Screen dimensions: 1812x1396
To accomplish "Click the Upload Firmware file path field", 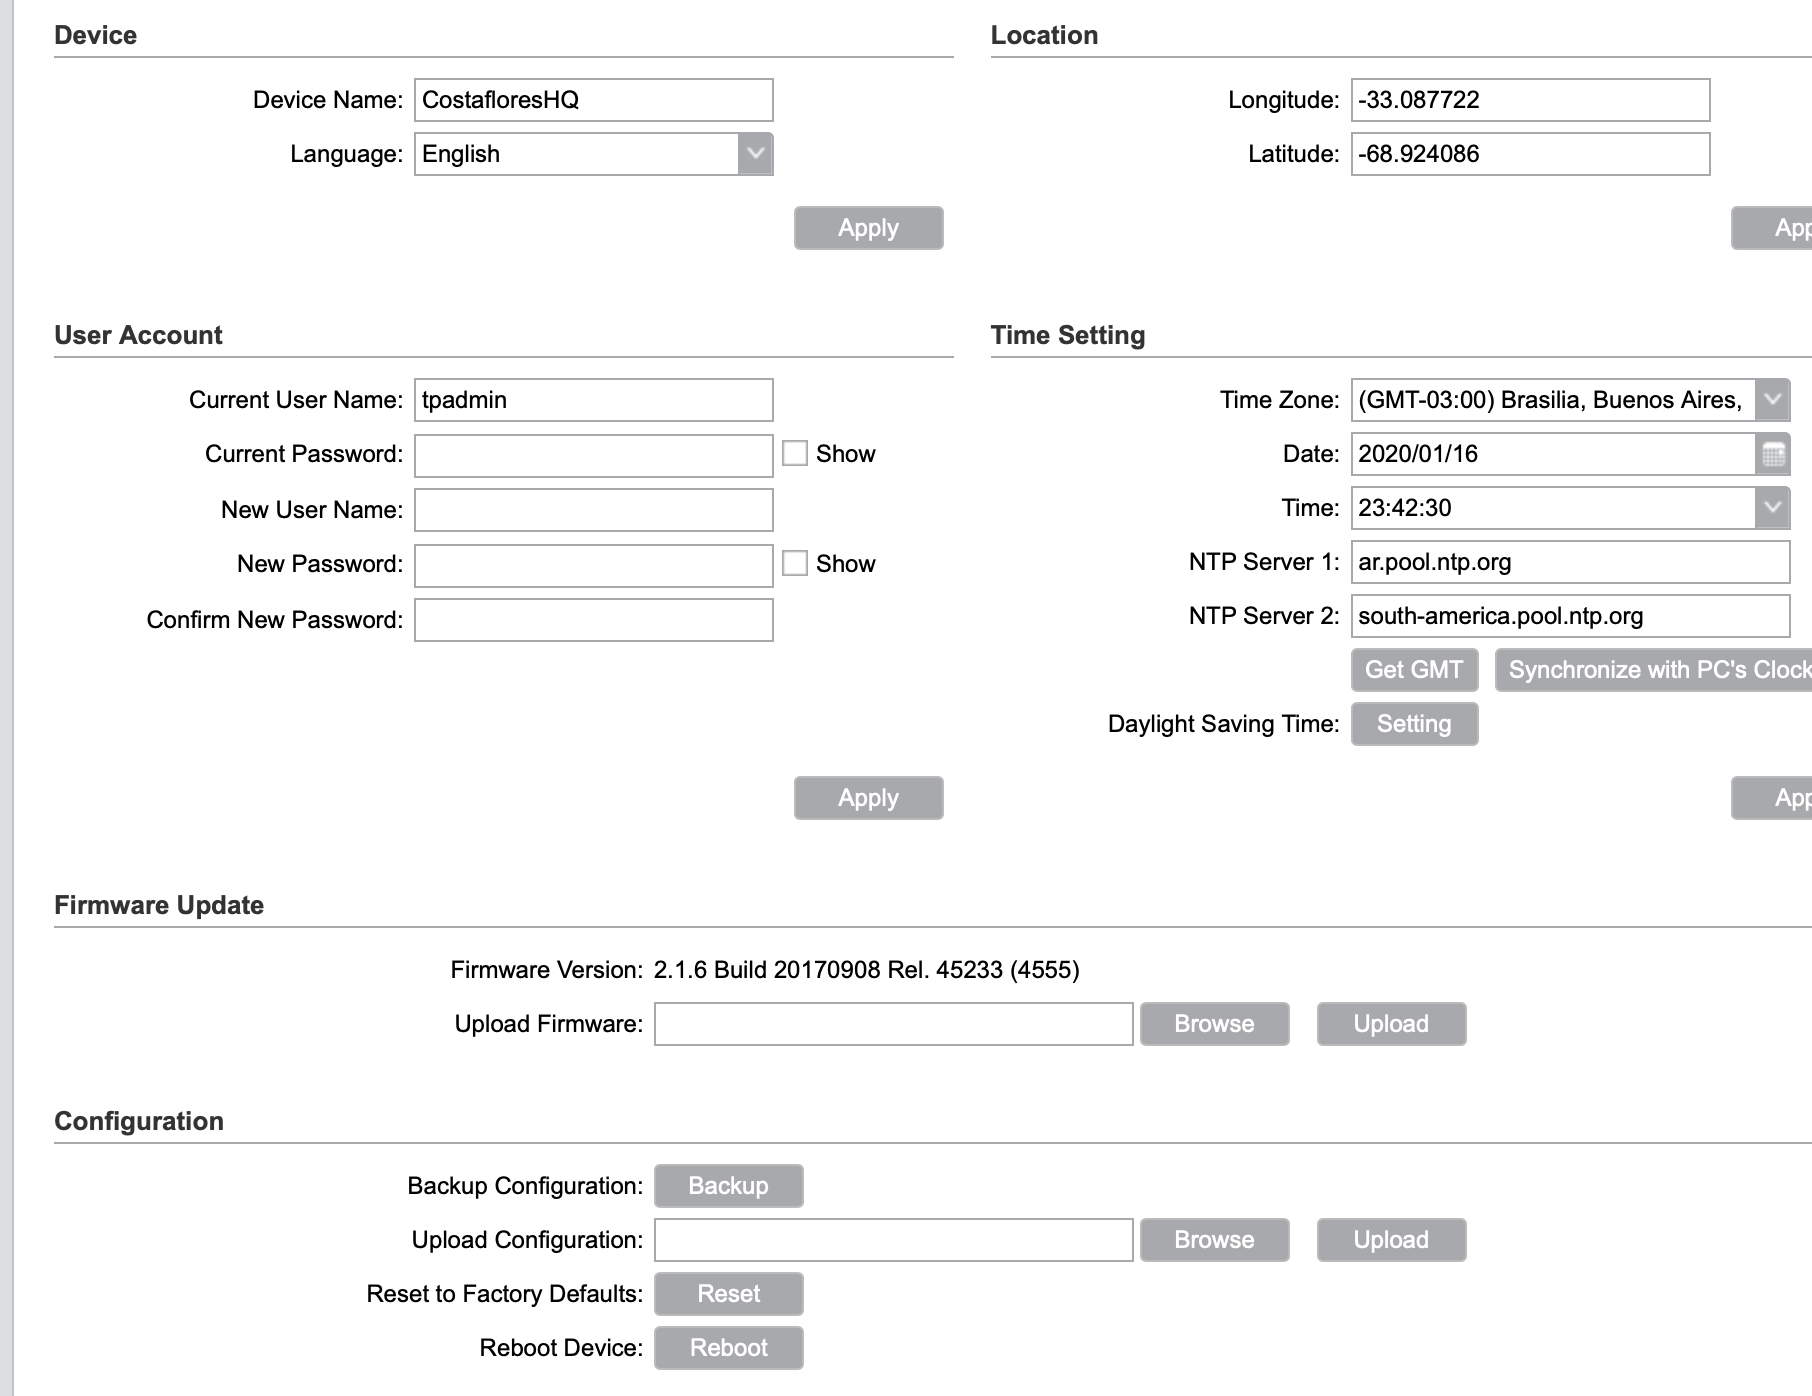I will pyautogui.click(x=894, y=1024).
